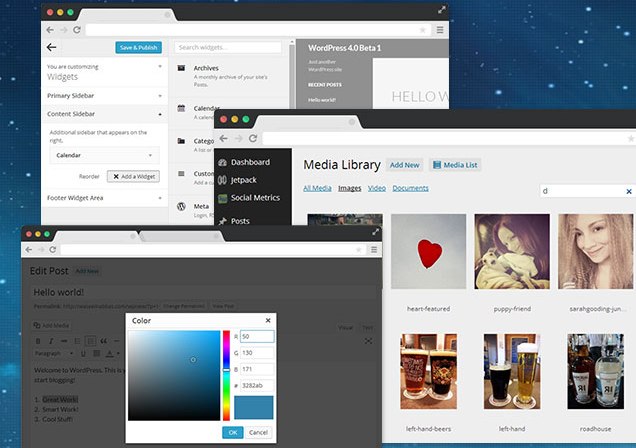Go back with the customizer back arrow
Viewport: 636px width, 448px height.
point(52,47)
